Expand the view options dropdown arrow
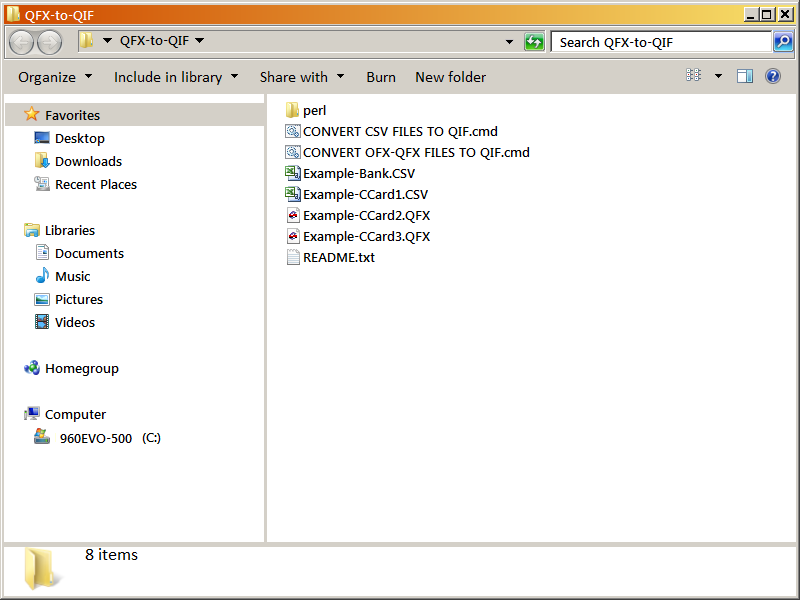800x600 pixels. coord(718,76)
